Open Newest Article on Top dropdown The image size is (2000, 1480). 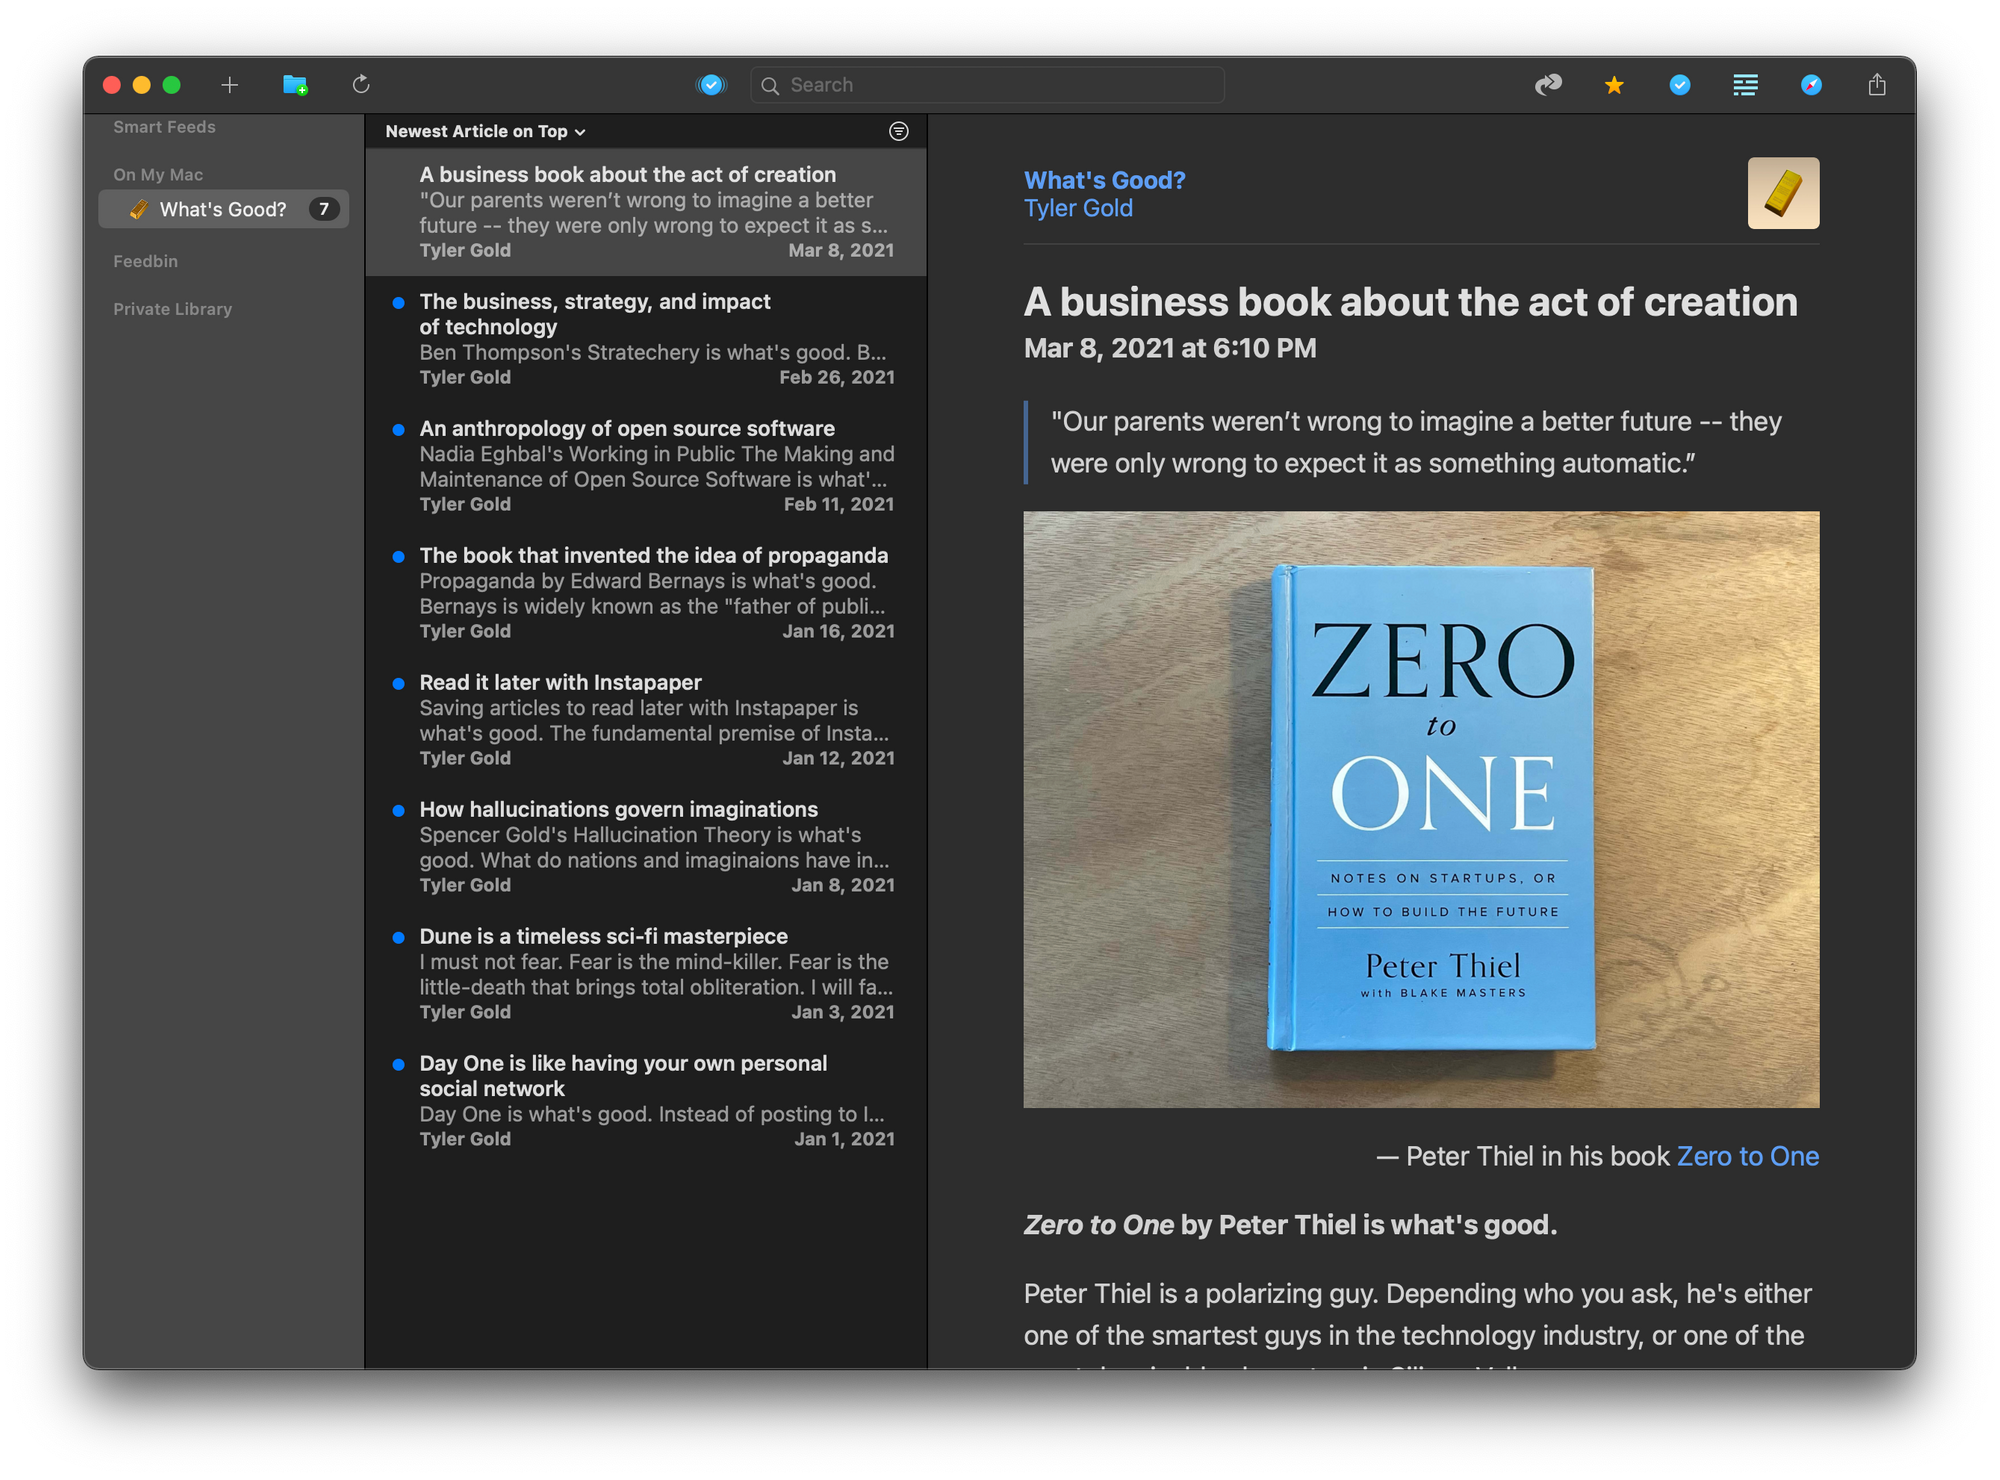coord(485,131)
